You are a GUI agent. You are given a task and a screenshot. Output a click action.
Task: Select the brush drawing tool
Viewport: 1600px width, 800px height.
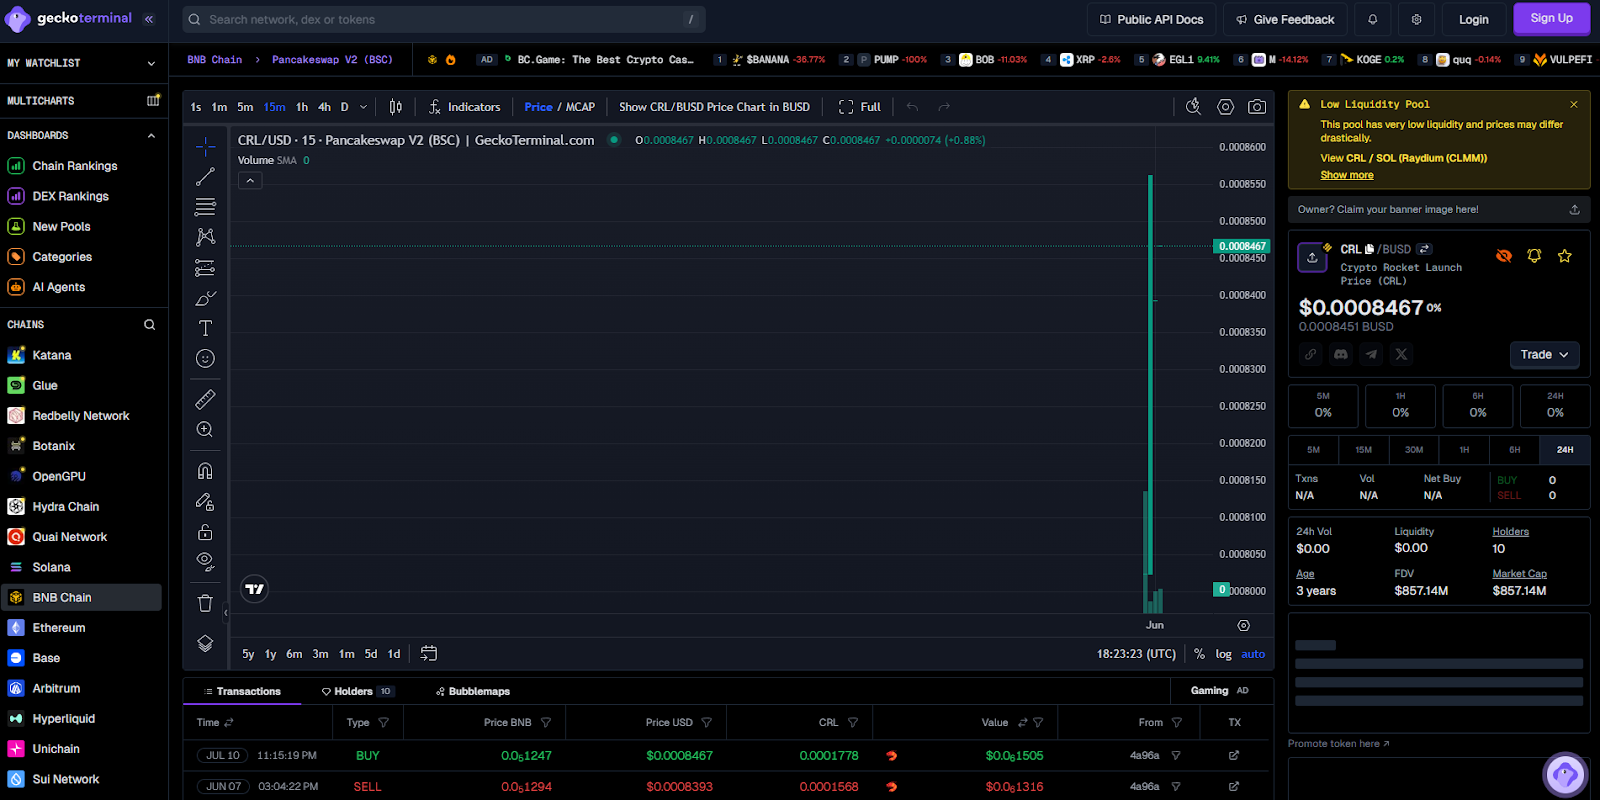(205, 298)
